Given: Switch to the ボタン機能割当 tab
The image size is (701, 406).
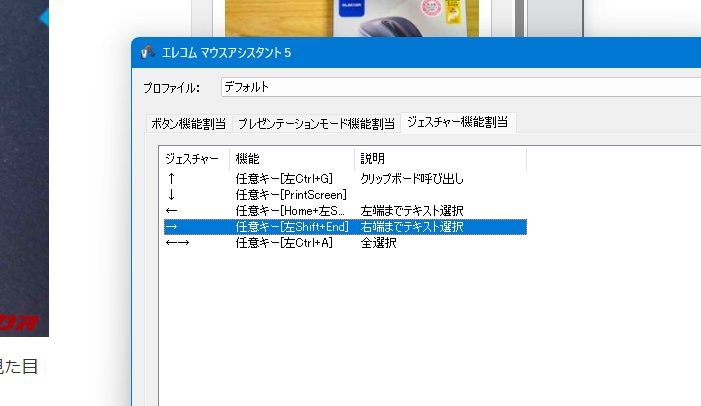Looking at the screenshot, I should [188, 123].
